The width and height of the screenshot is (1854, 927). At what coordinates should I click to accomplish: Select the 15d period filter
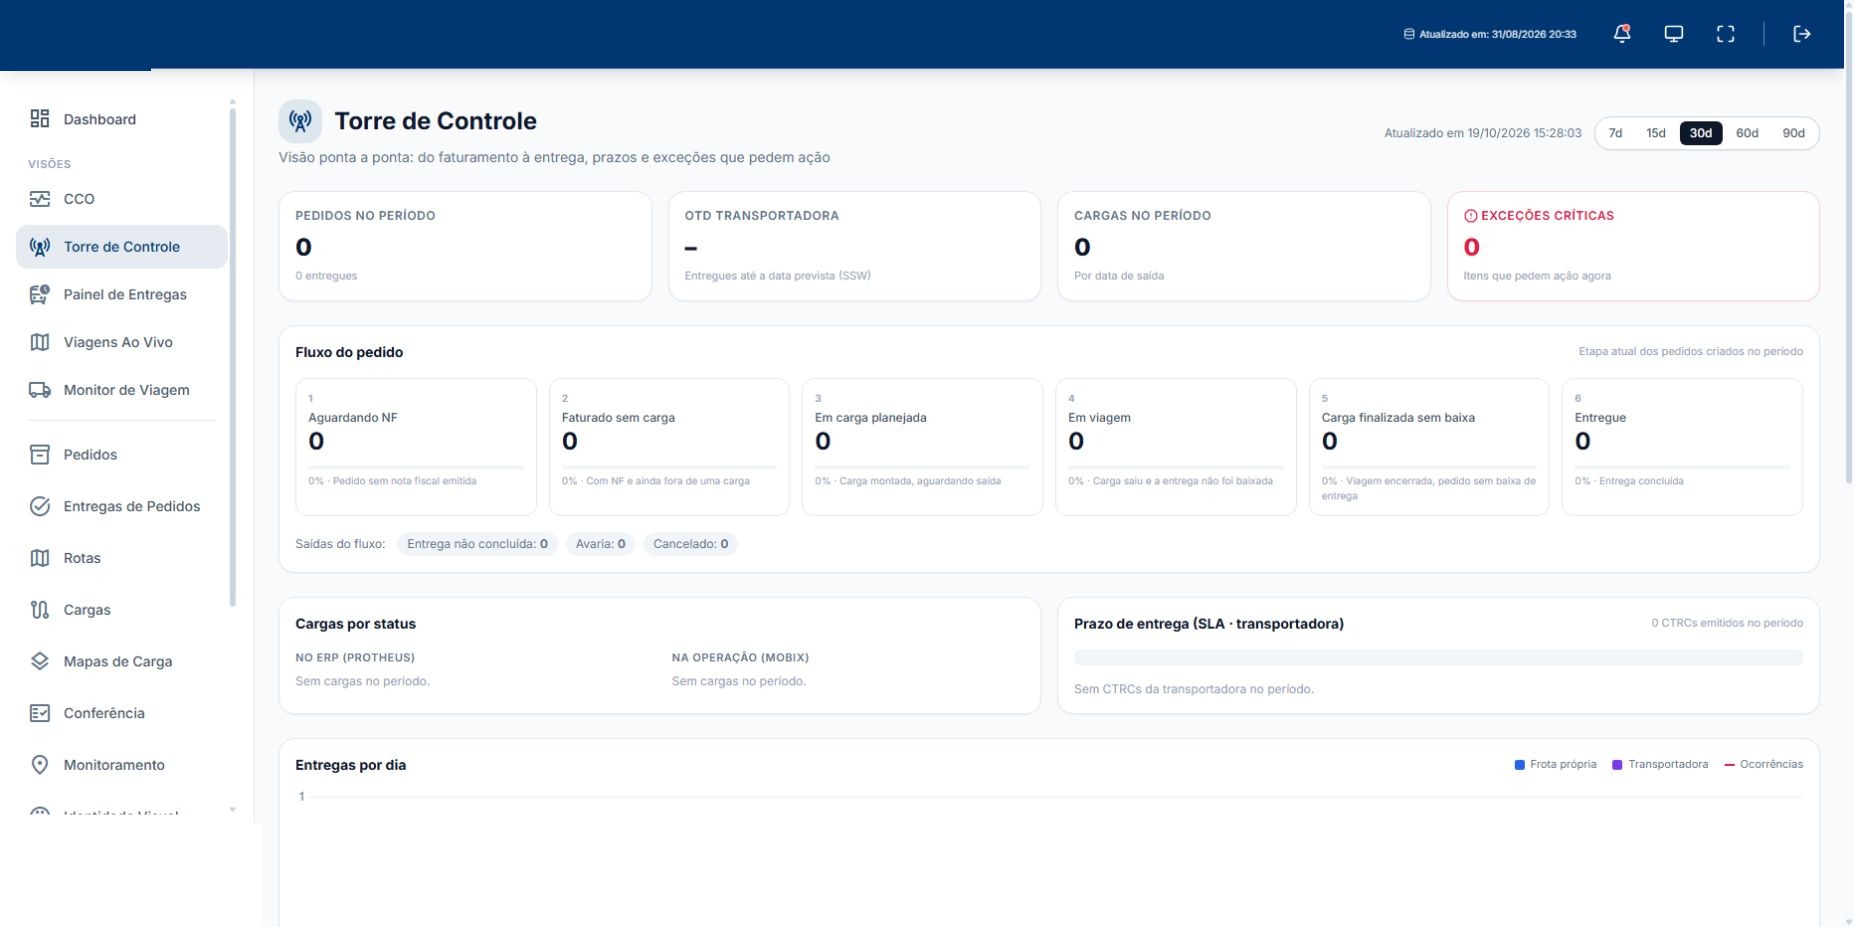(x=1656, y=133)
